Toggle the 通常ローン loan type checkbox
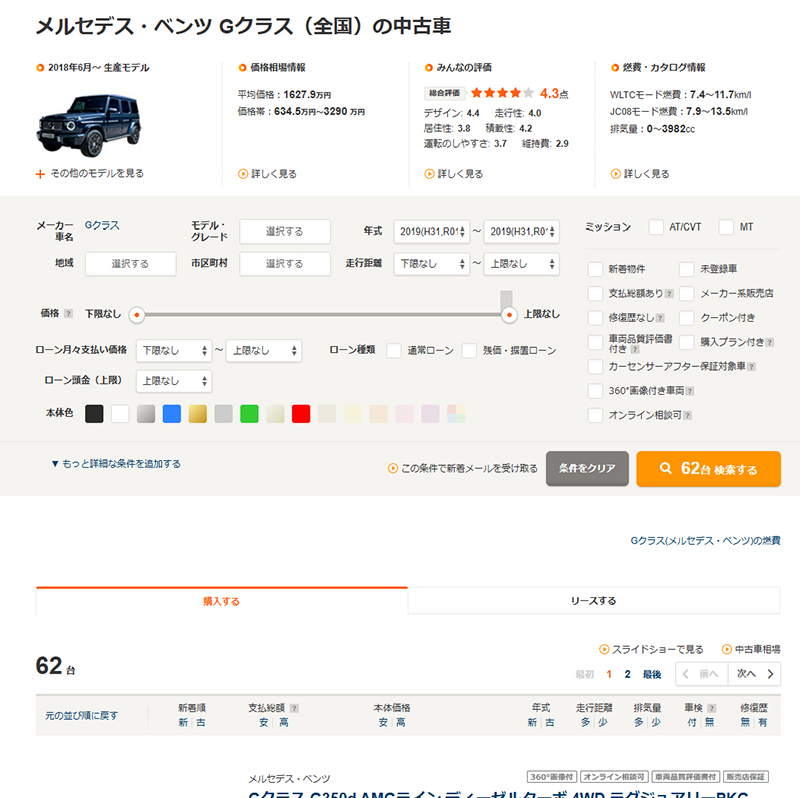 pos(394,351)
